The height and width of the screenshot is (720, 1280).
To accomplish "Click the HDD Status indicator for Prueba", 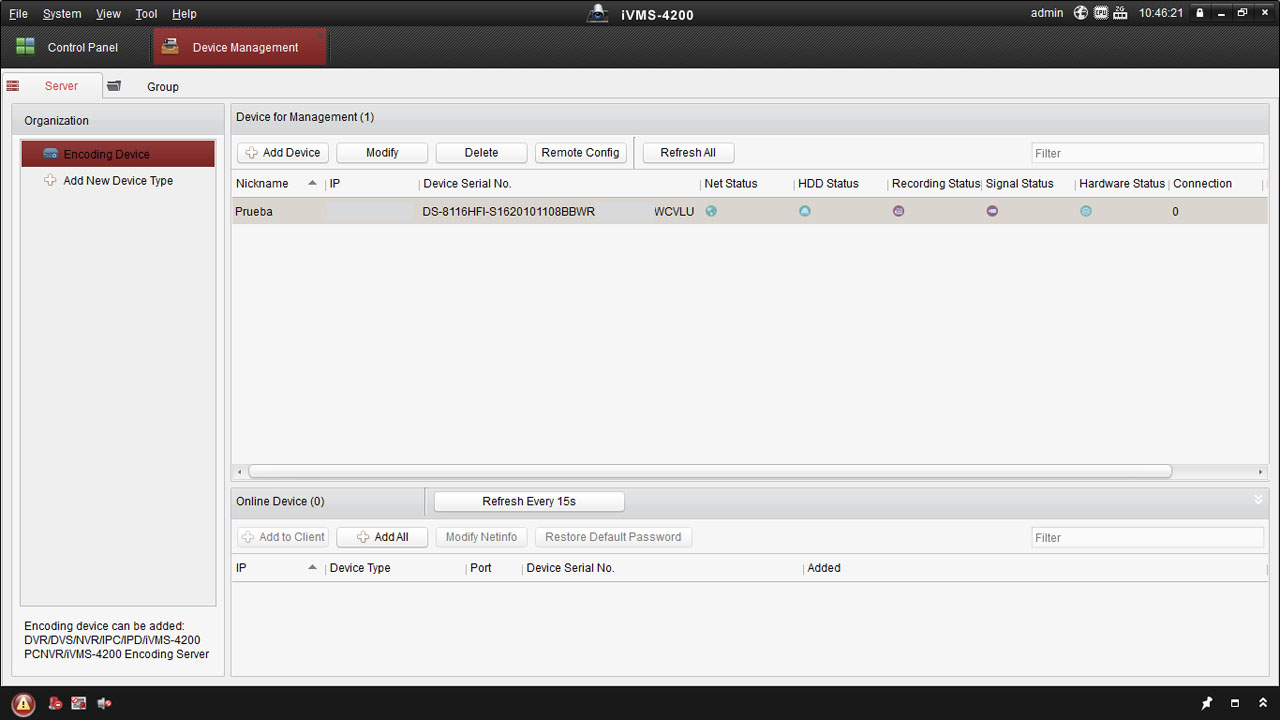I will tap(805, 211).
